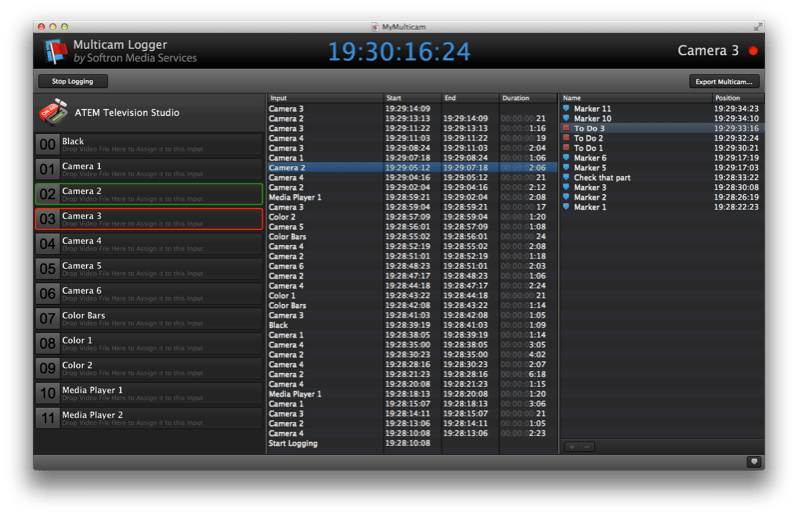This screenshot has height=516, width=798.
Task: Click the red flag icon for To Do 3
Action: click(x=566, y=128)
